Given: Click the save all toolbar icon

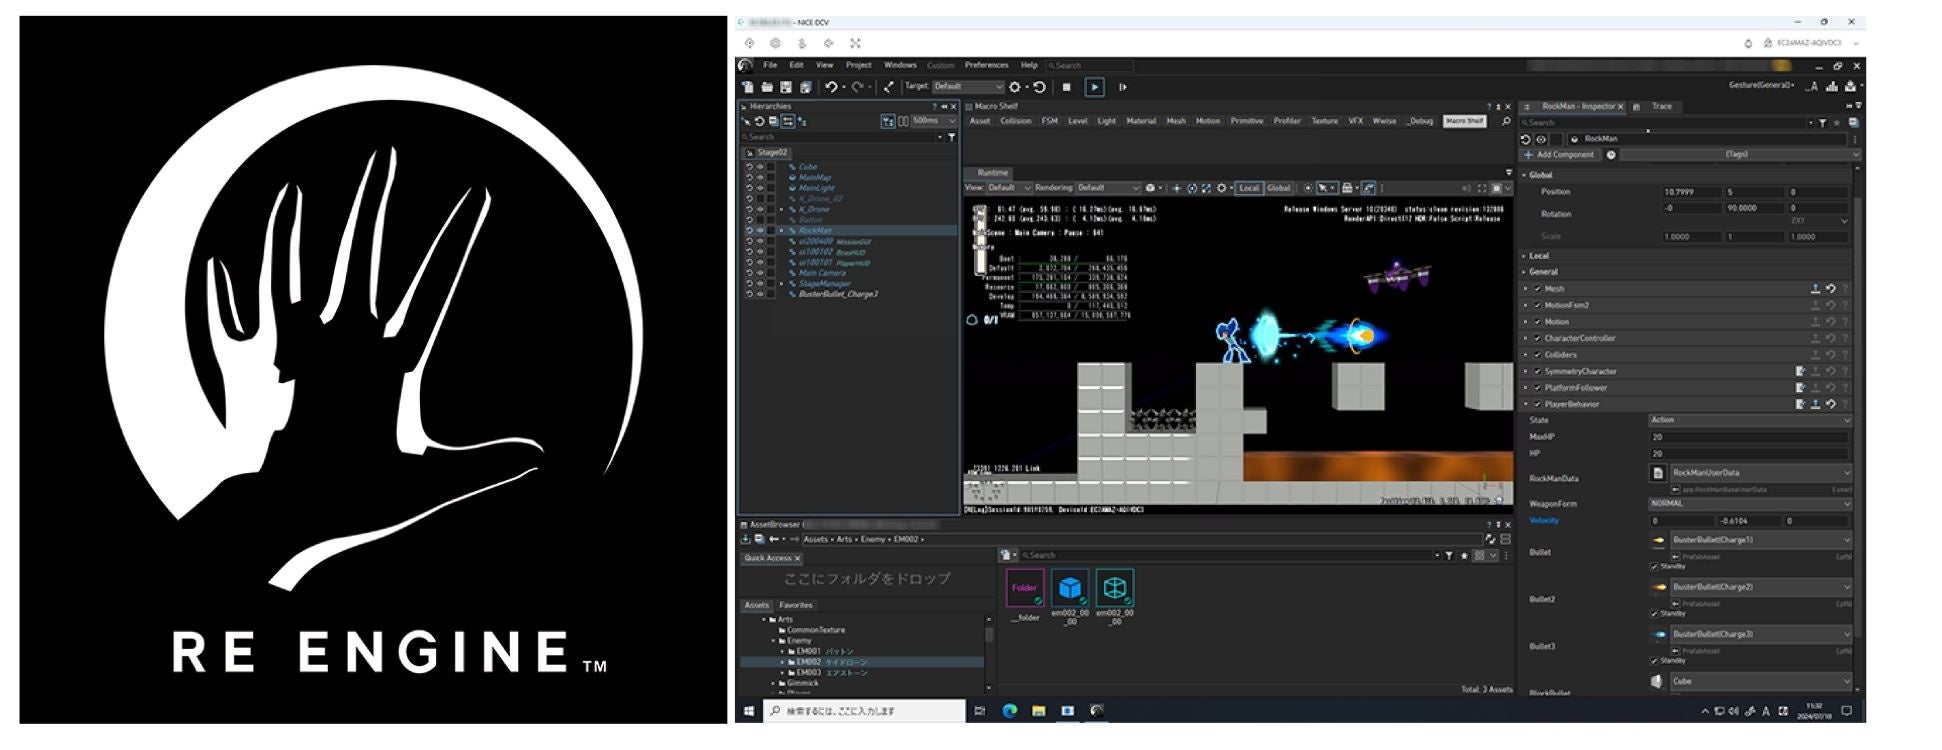Looking at the screenshot, I should (806, 87).
